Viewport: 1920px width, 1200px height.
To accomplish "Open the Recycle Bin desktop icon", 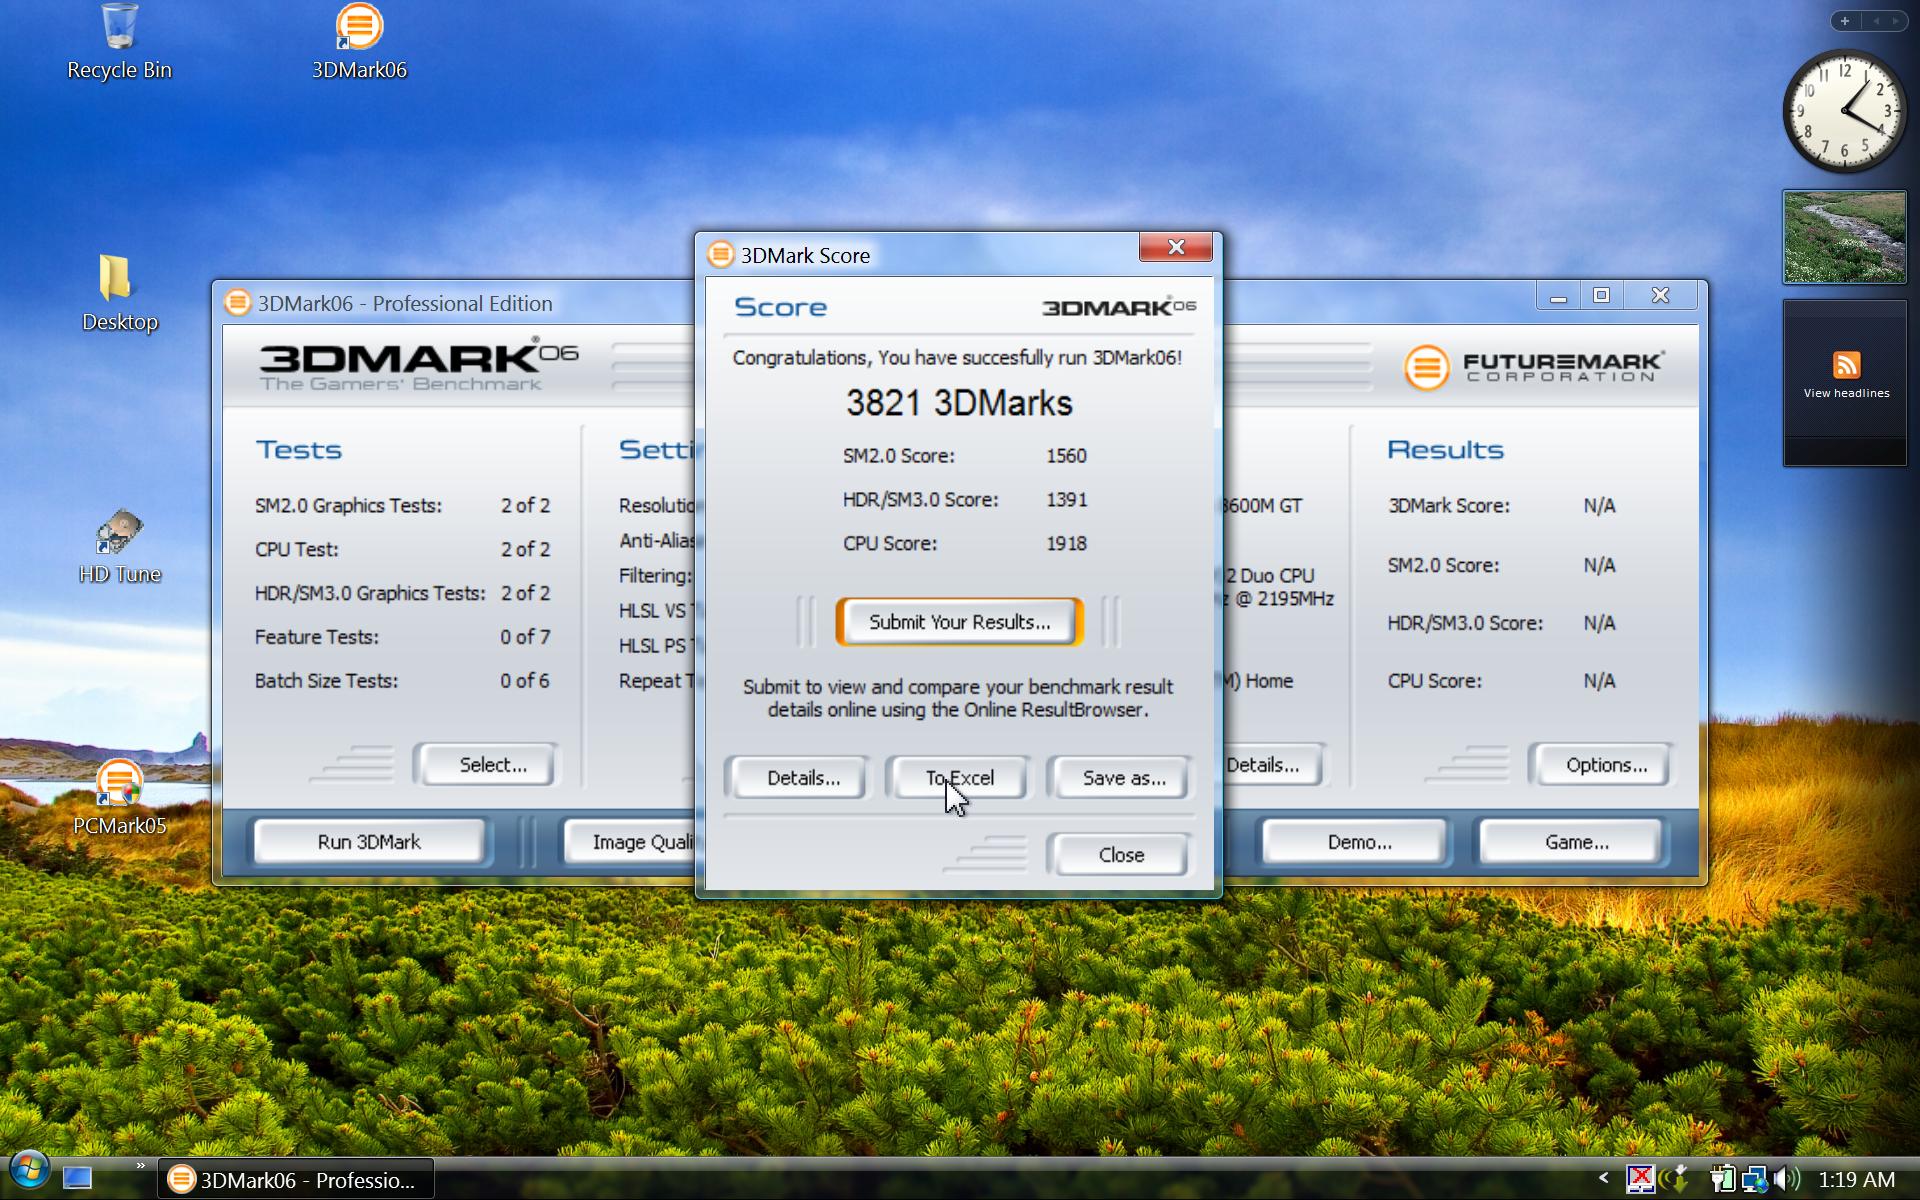I will click(x=119, y=42).
